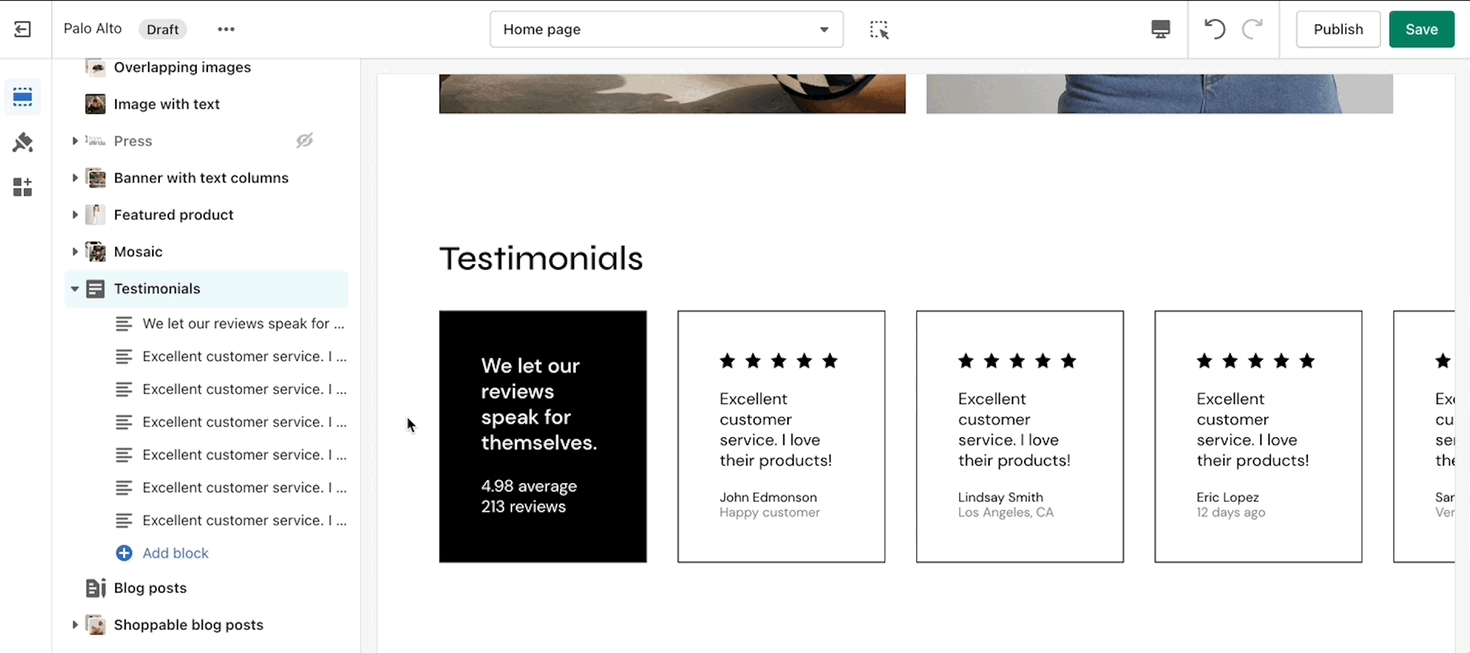Open the Home page template dropdown

(x=666, y=29)
